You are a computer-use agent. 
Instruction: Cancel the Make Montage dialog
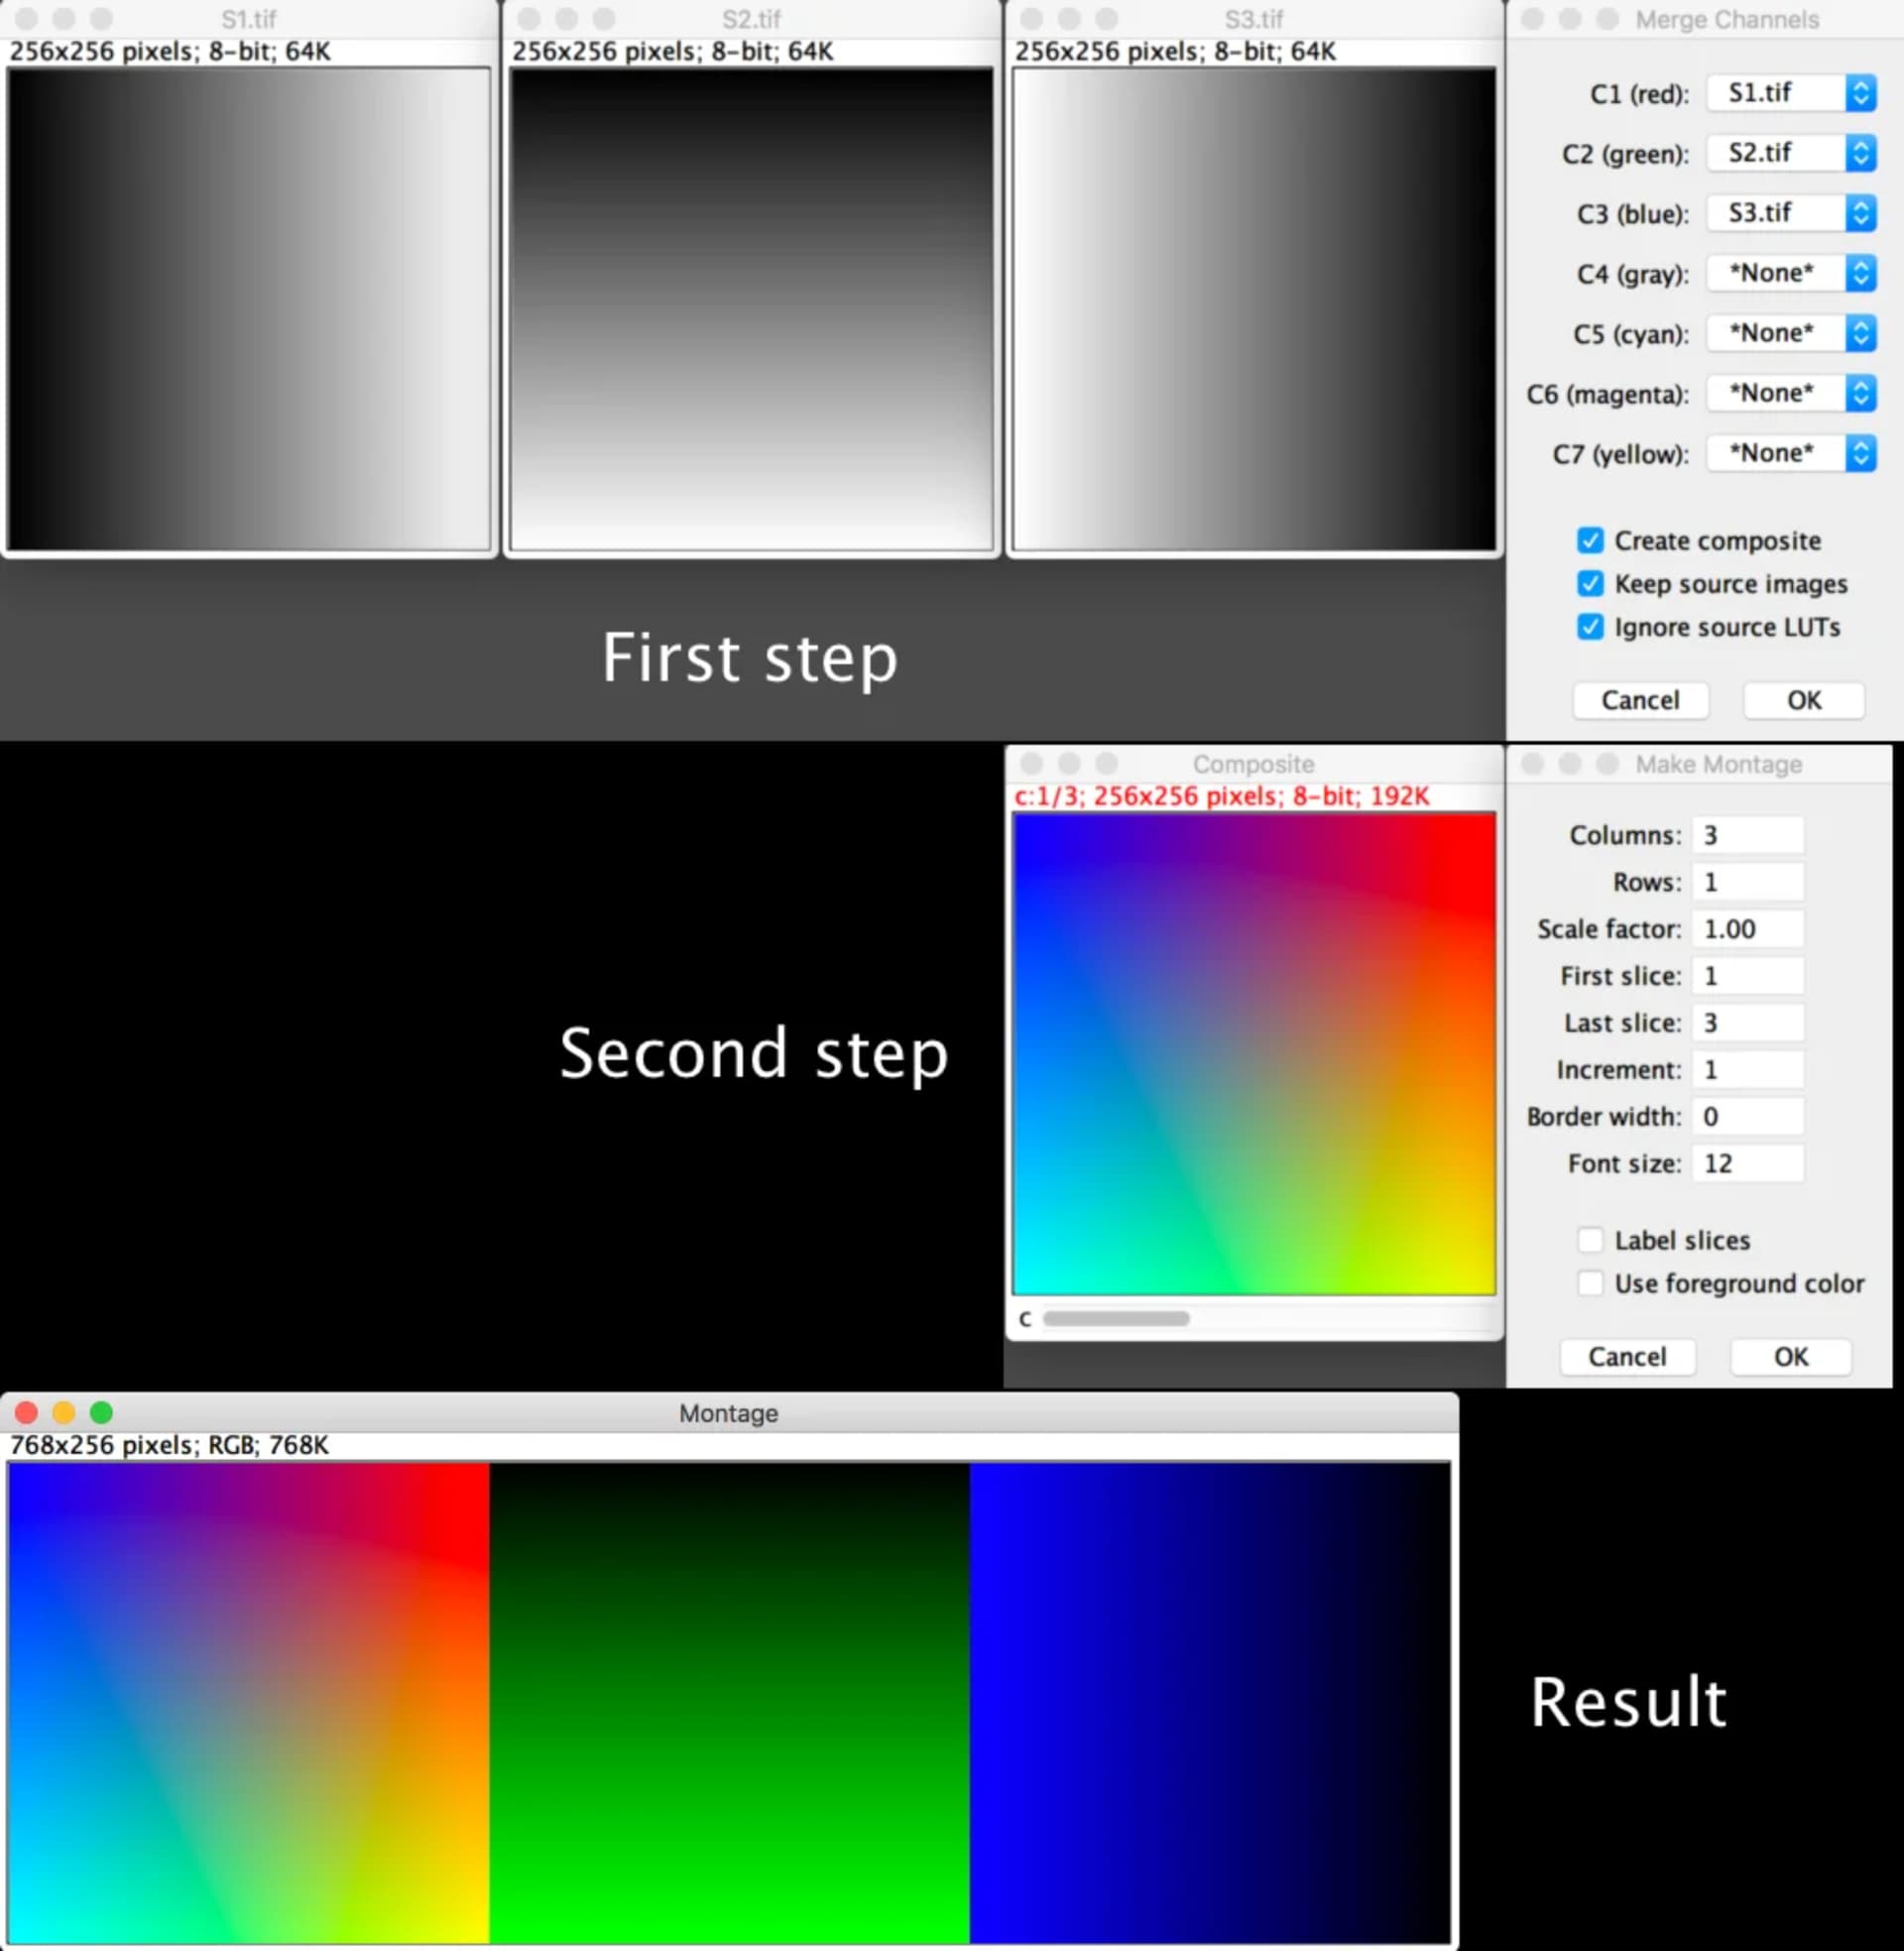click(1627, 1357)
